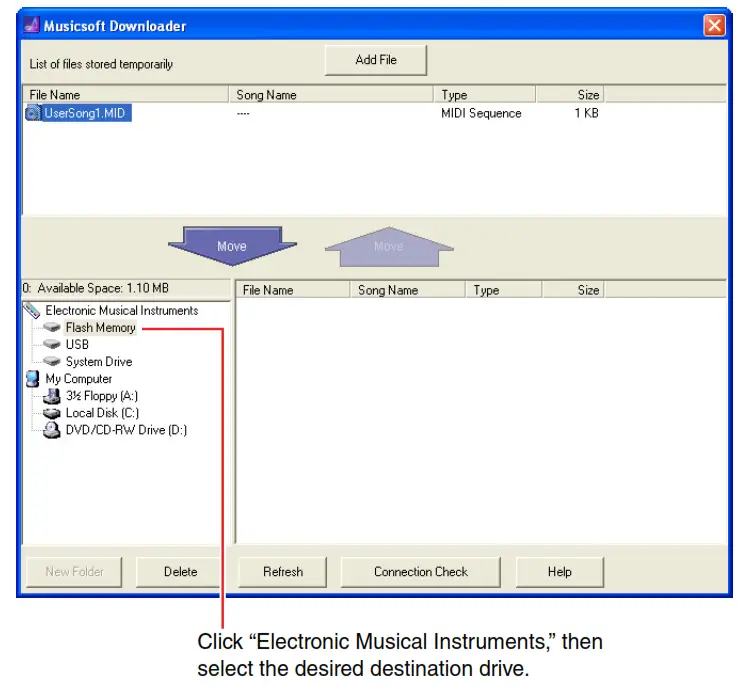Image resolution: width=754 pixels, height=686 pixels.
Task: Close the Musicsoft Downloader window
Action: (x=714, y=25)
